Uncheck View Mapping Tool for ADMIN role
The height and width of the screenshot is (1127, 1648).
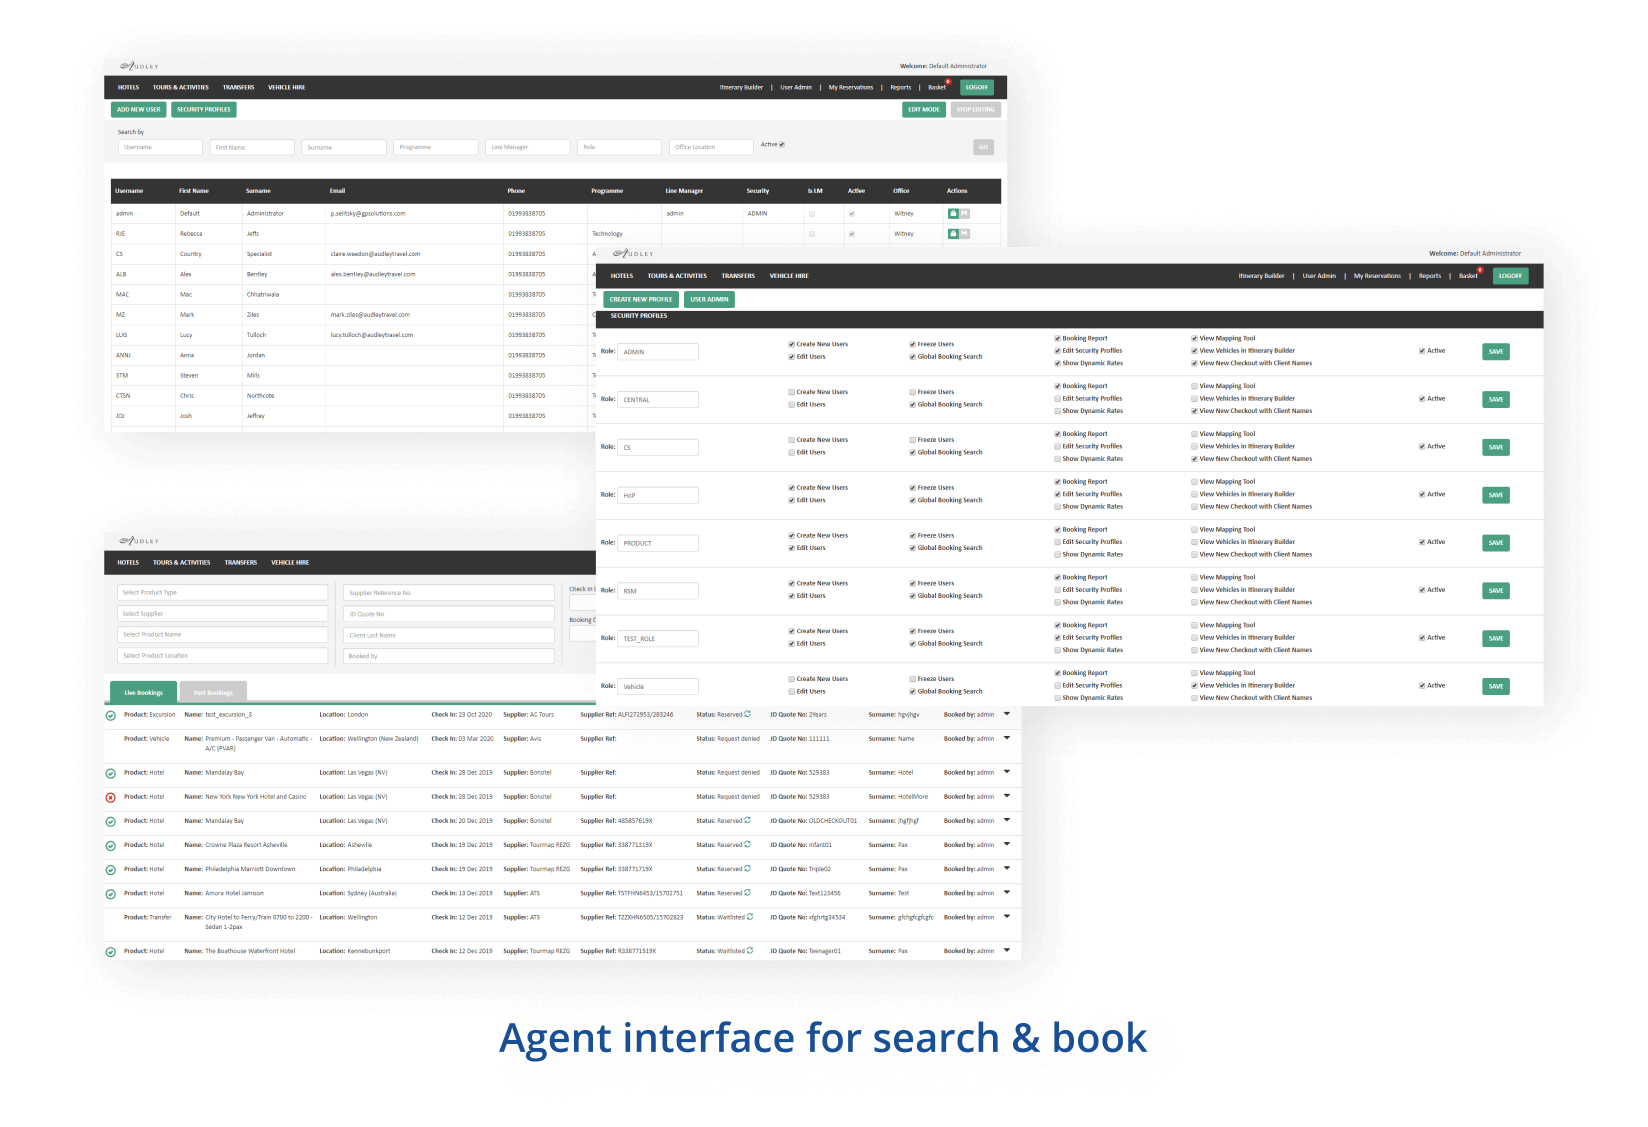point(1194,338)
